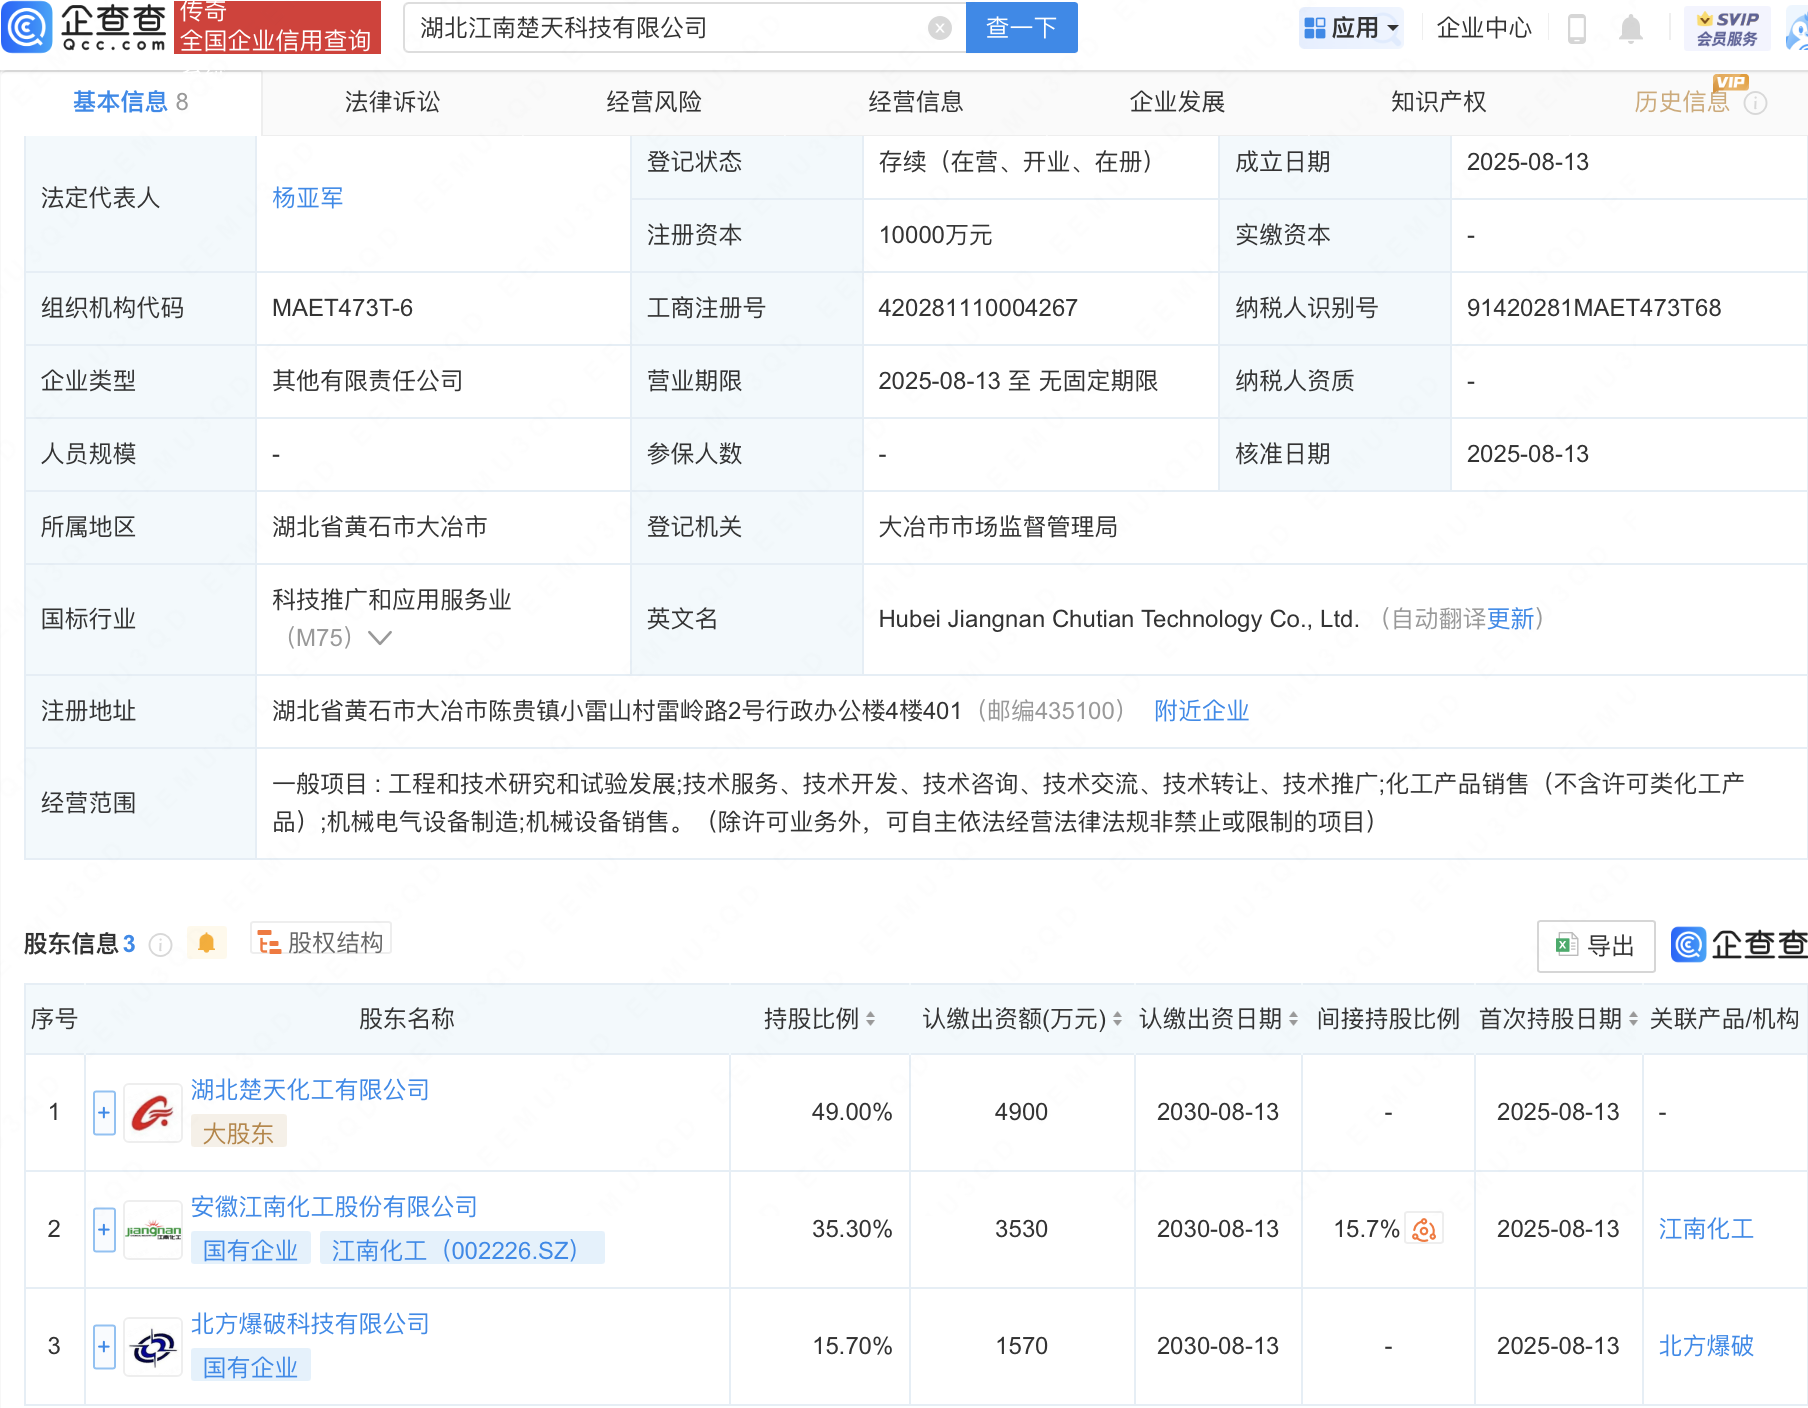Screen dimensions: 1808x1408
Task: Click the 间接持股比例 column header
Action: click(1388, 1019)
